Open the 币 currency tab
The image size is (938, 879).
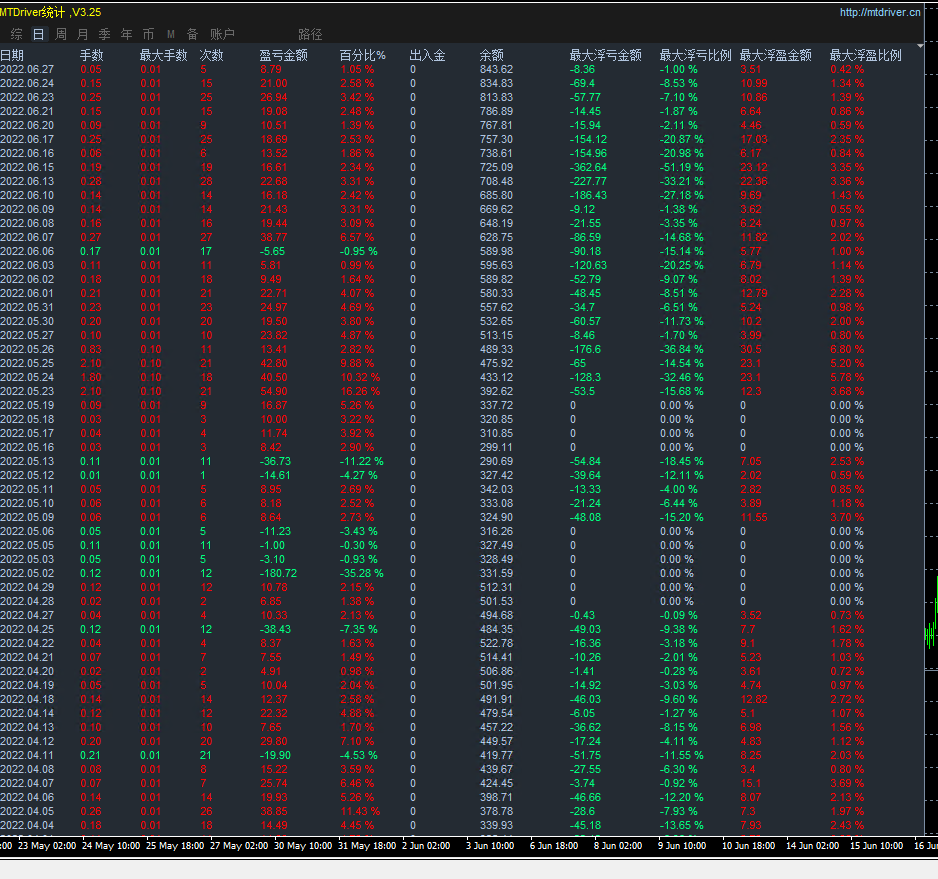click(148, 34)
